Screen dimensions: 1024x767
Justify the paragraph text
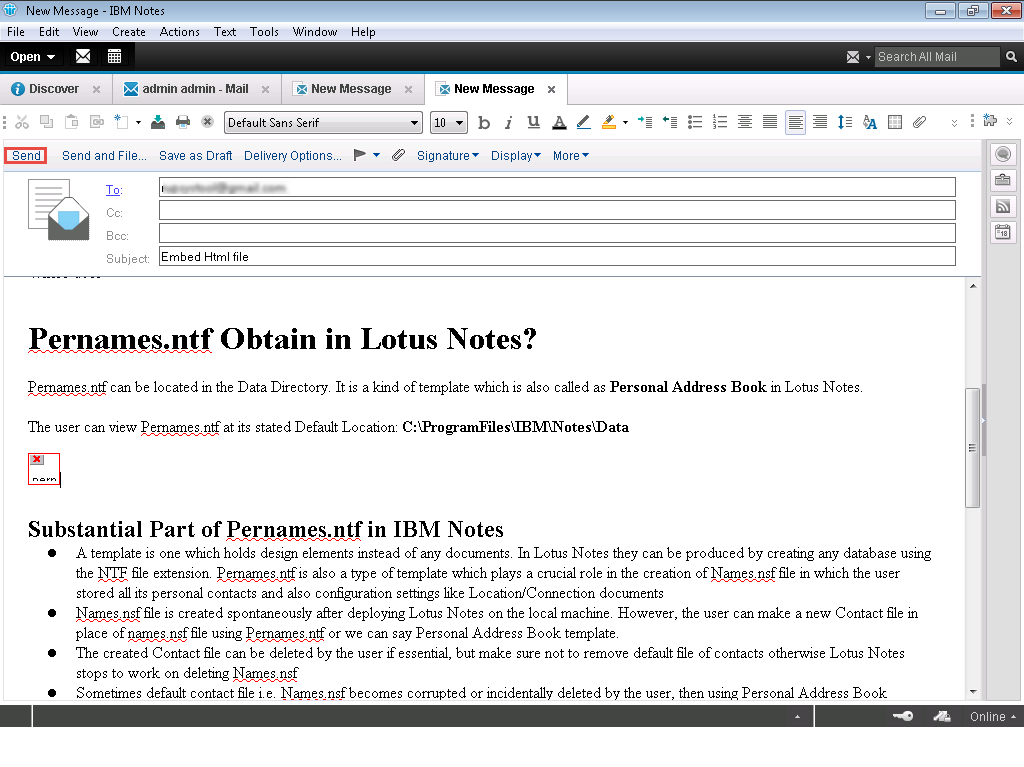[x=770, y=122]
